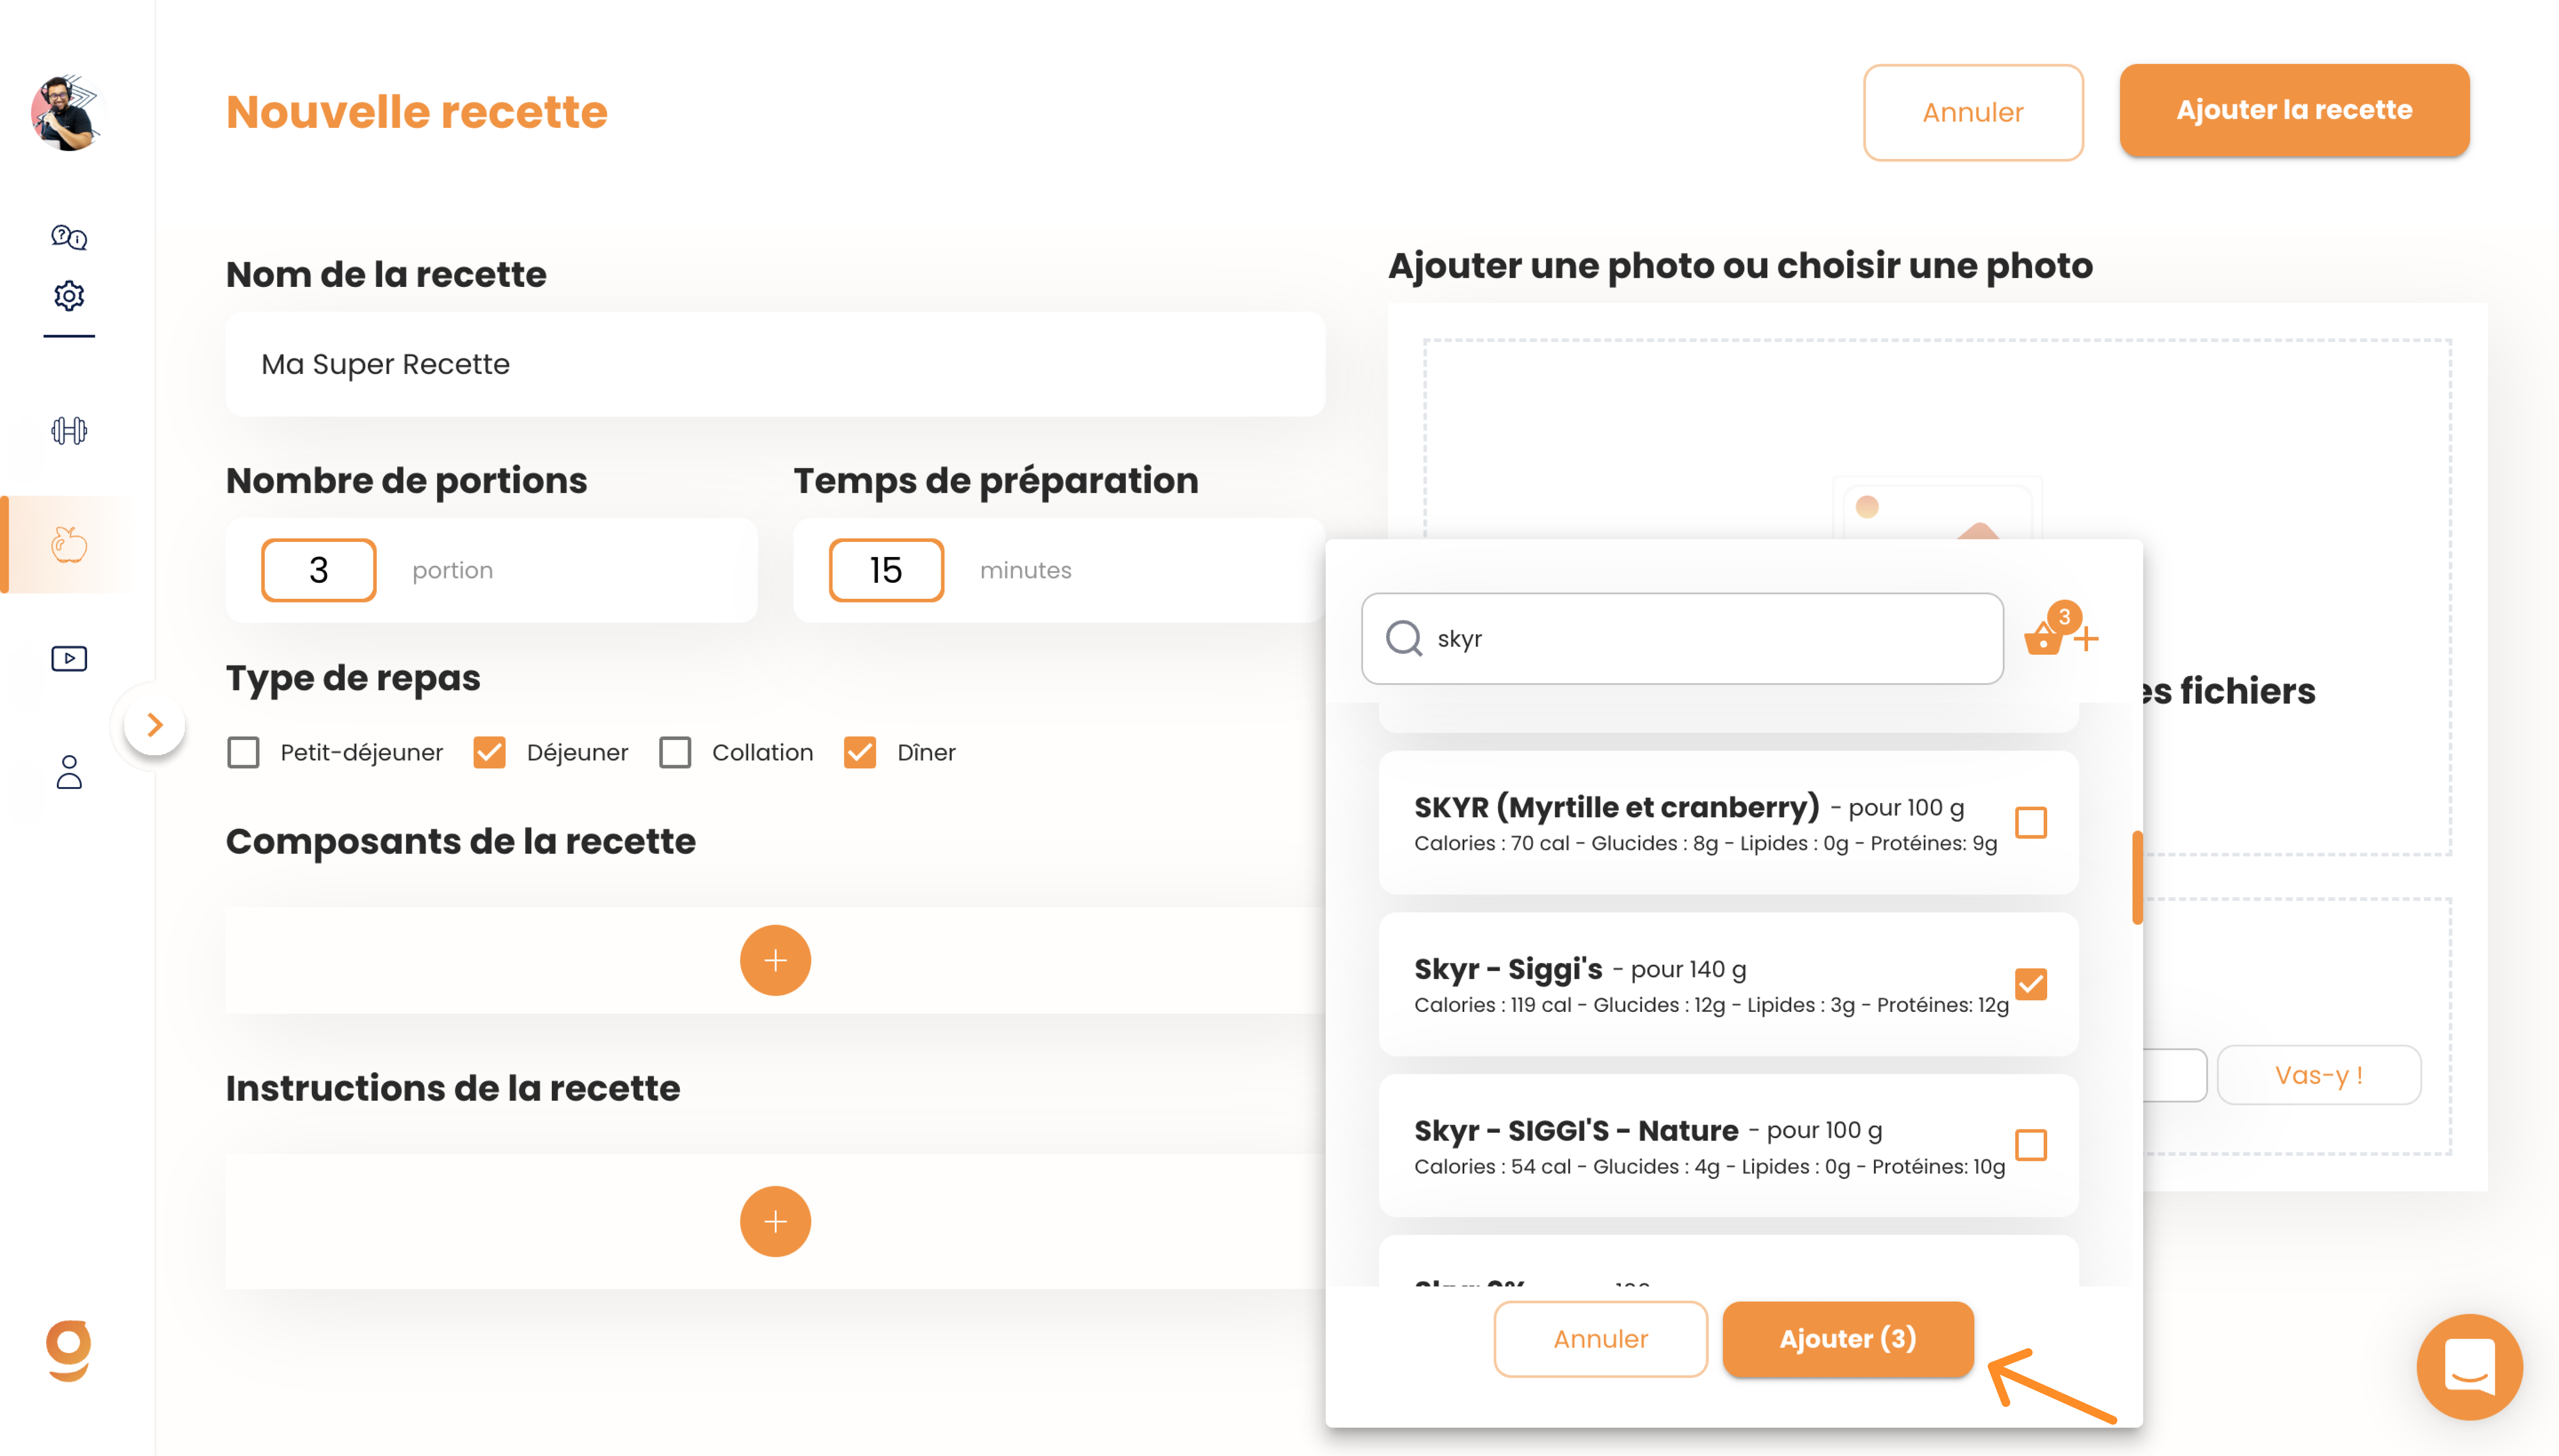Open the video player sidebar icon
The width and height of the screenshot is (2559, 1456).
pyautogui.click(x=69, y=658)
